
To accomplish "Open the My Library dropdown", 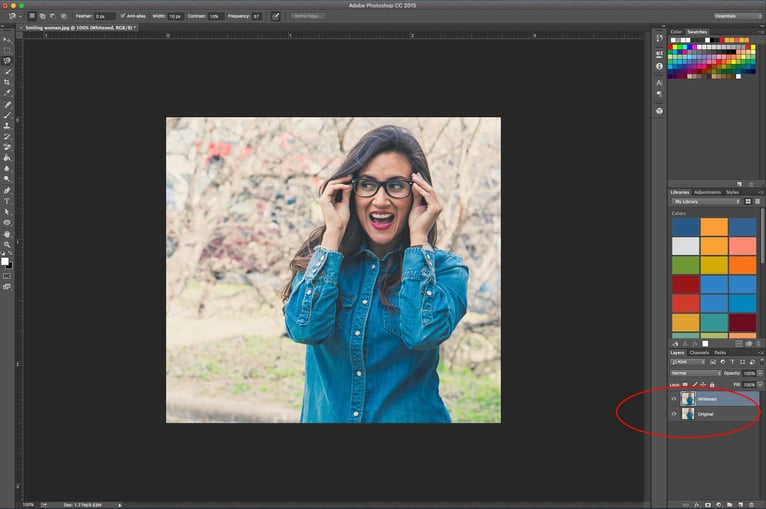I will point(706,202).
